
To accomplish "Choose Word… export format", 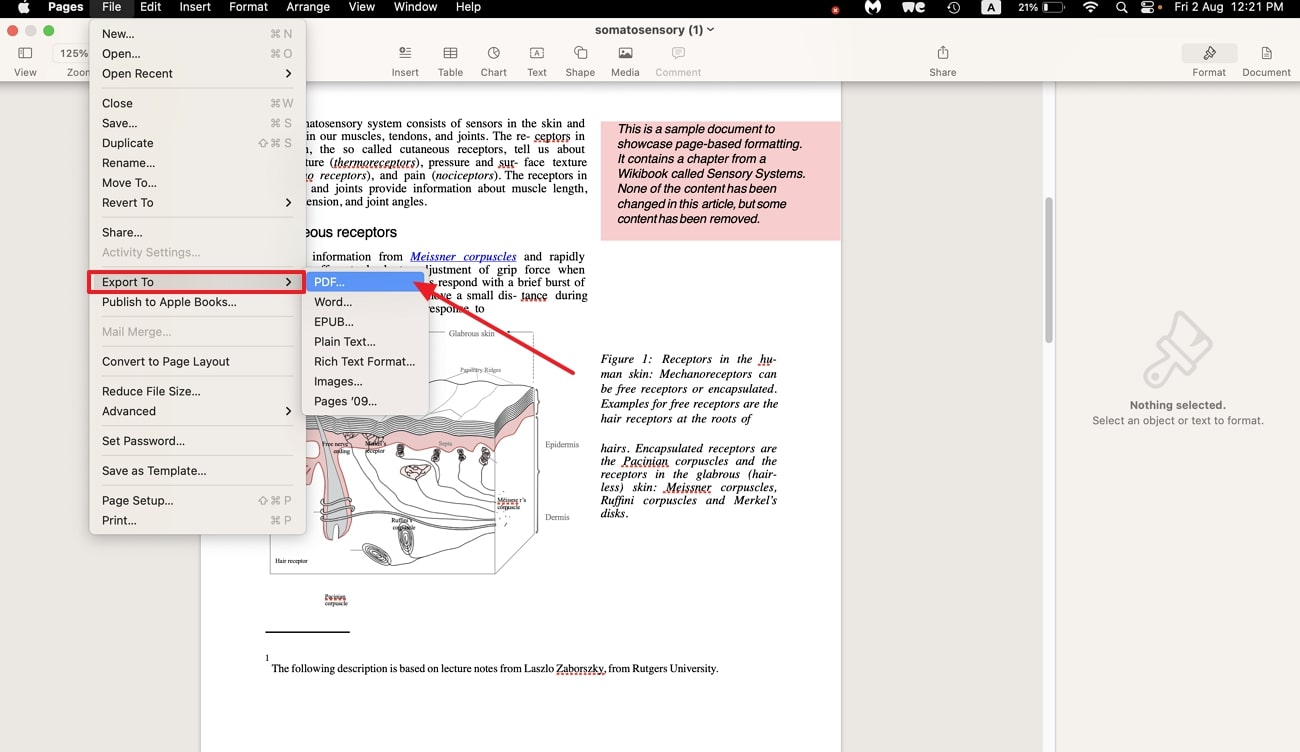I will [x=366, y=302].
